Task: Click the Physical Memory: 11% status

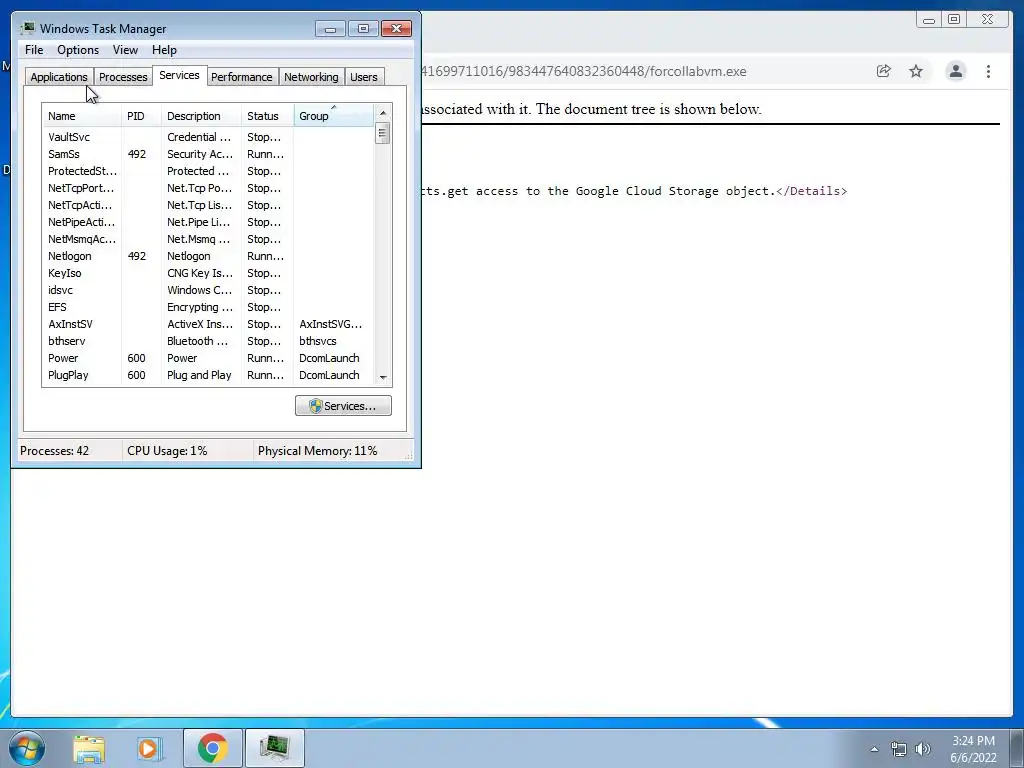Action: [317, 451]
